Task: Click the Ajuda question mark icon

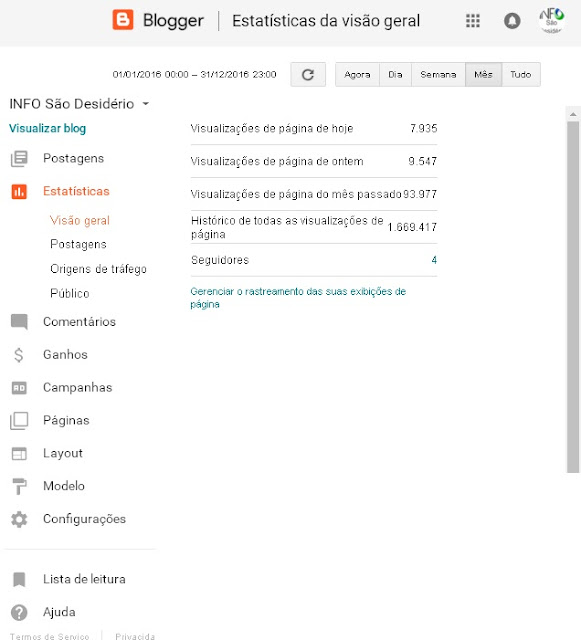Action: pyautogui.click(x=19, y=612)
